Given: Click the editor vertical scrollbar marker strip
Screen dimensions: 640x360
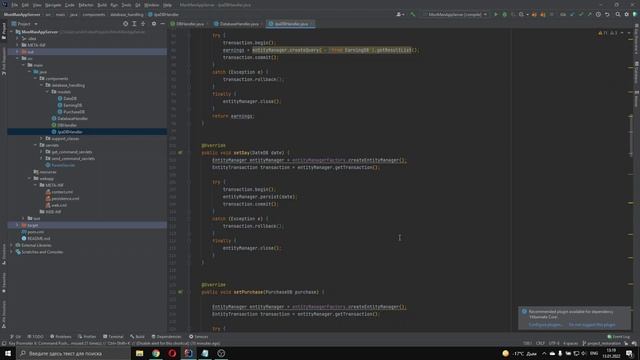Looking at the screenshot, I should [x=631, y=180].
